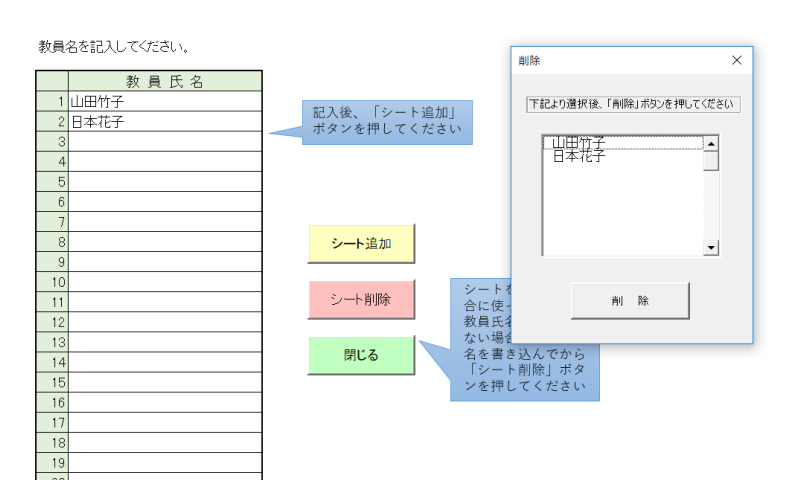Viewport: 800px width, 480px height.
Task: Click the yellow シート追加 button
Action: pos(360,244)
